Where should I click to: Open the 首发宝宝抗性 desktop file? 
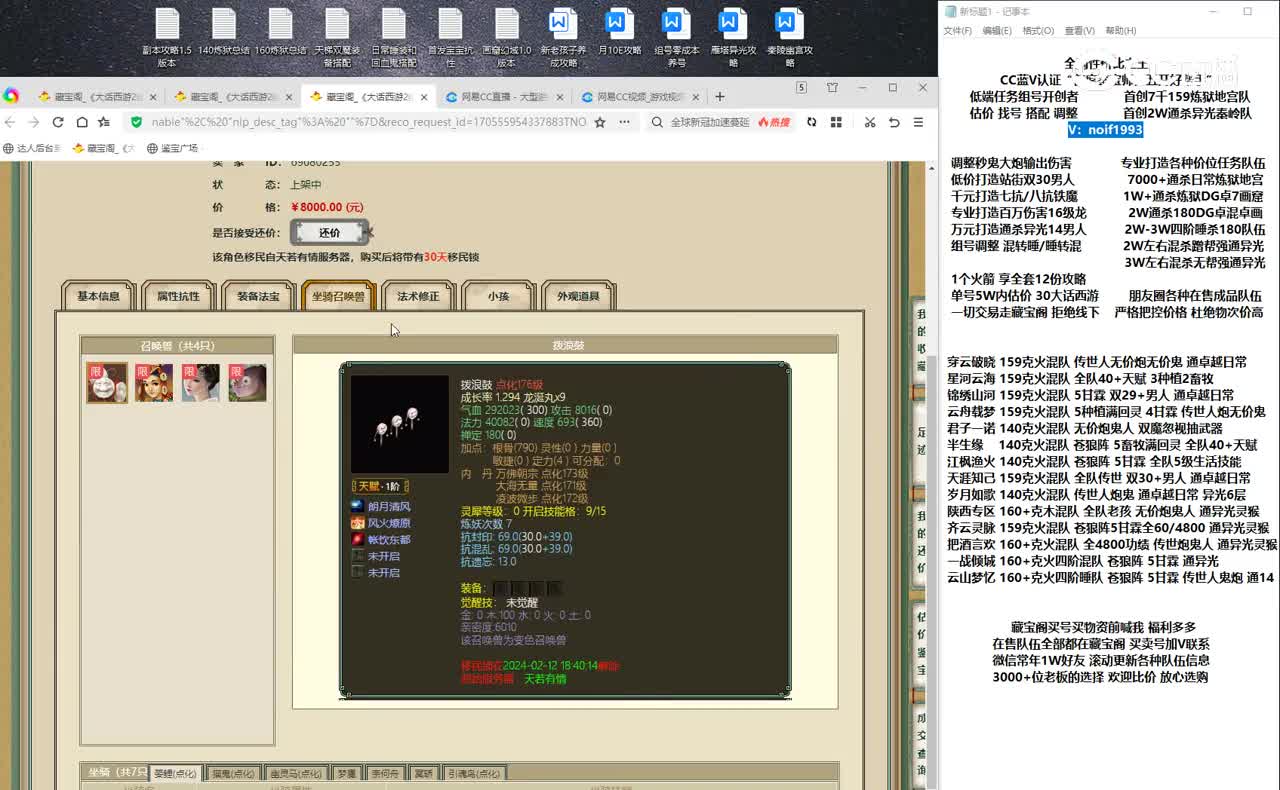pyautogui.click(x=450, y=38)
